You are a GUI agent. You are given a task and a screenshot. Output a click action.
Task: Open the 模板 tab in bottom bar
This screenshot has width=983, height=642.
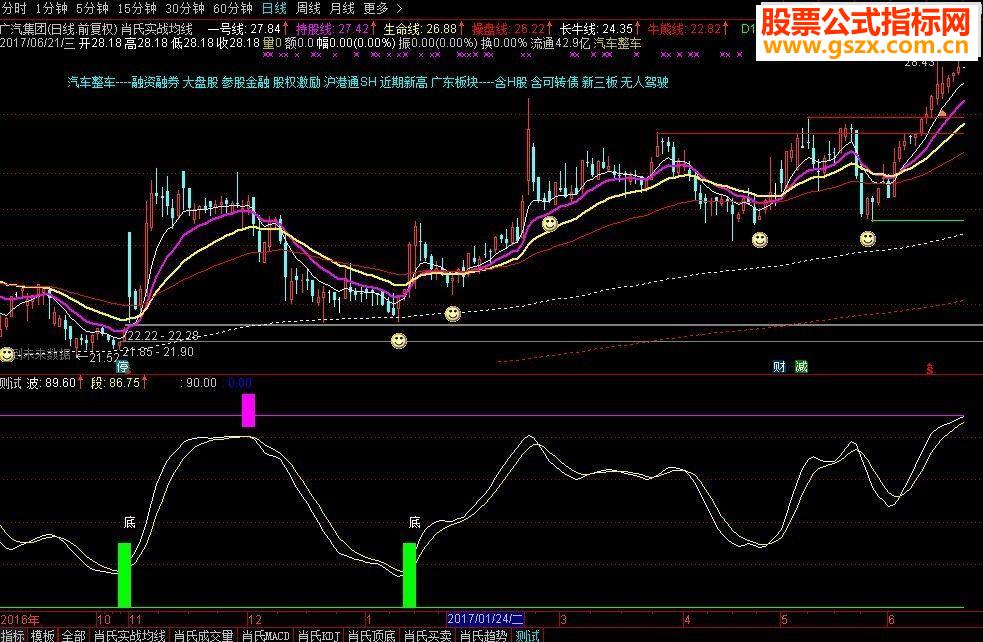[x=43, y=635]
